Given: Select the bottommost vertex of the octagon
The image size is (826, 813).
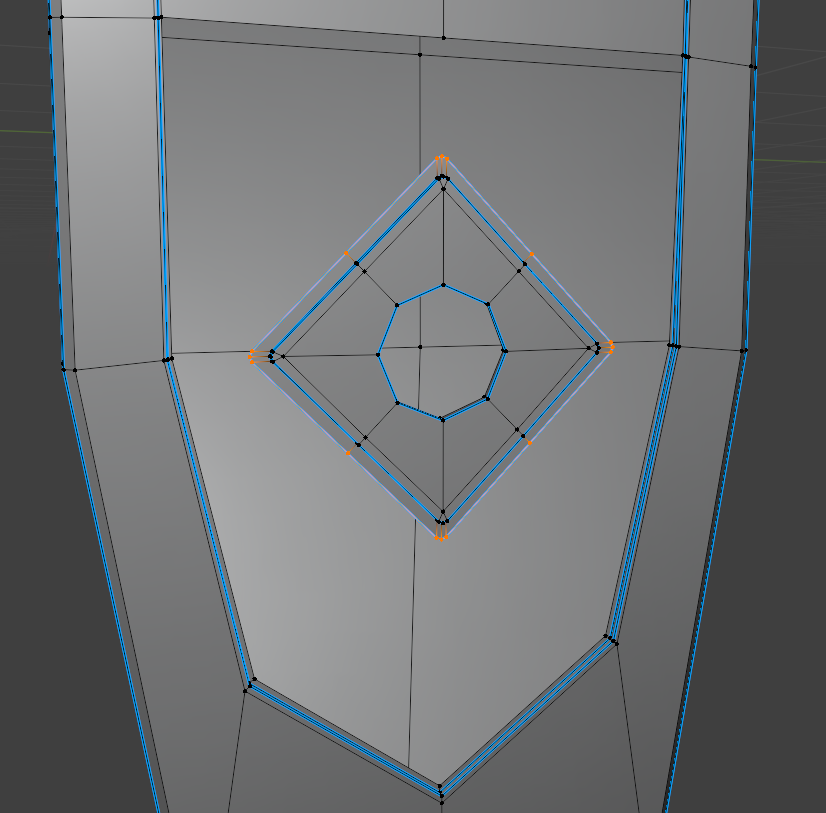Looking at the screenshot, I should pyautogui.click(x=442, y=420).
